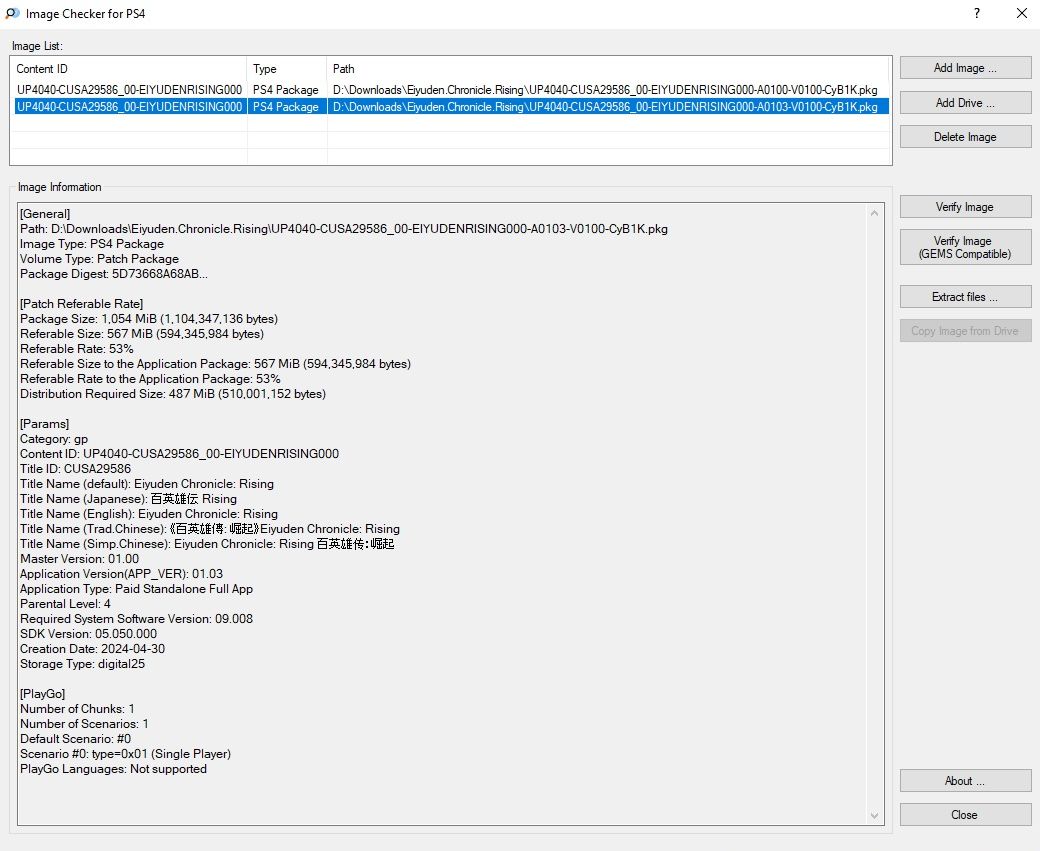Click the Path line in Image Information
This screenshot has width=1040, height=851.
coord(344,229)
